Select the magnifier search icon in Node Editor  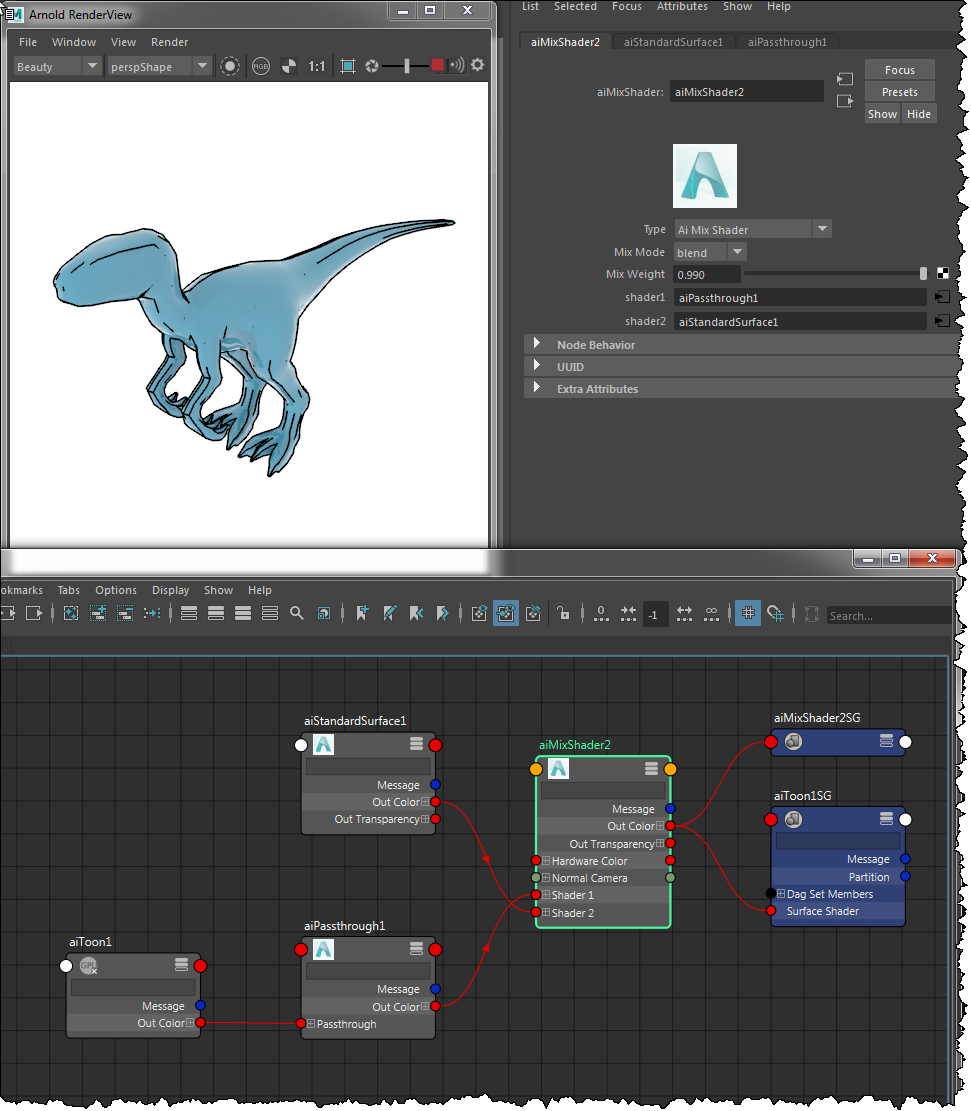click(296, 613)
